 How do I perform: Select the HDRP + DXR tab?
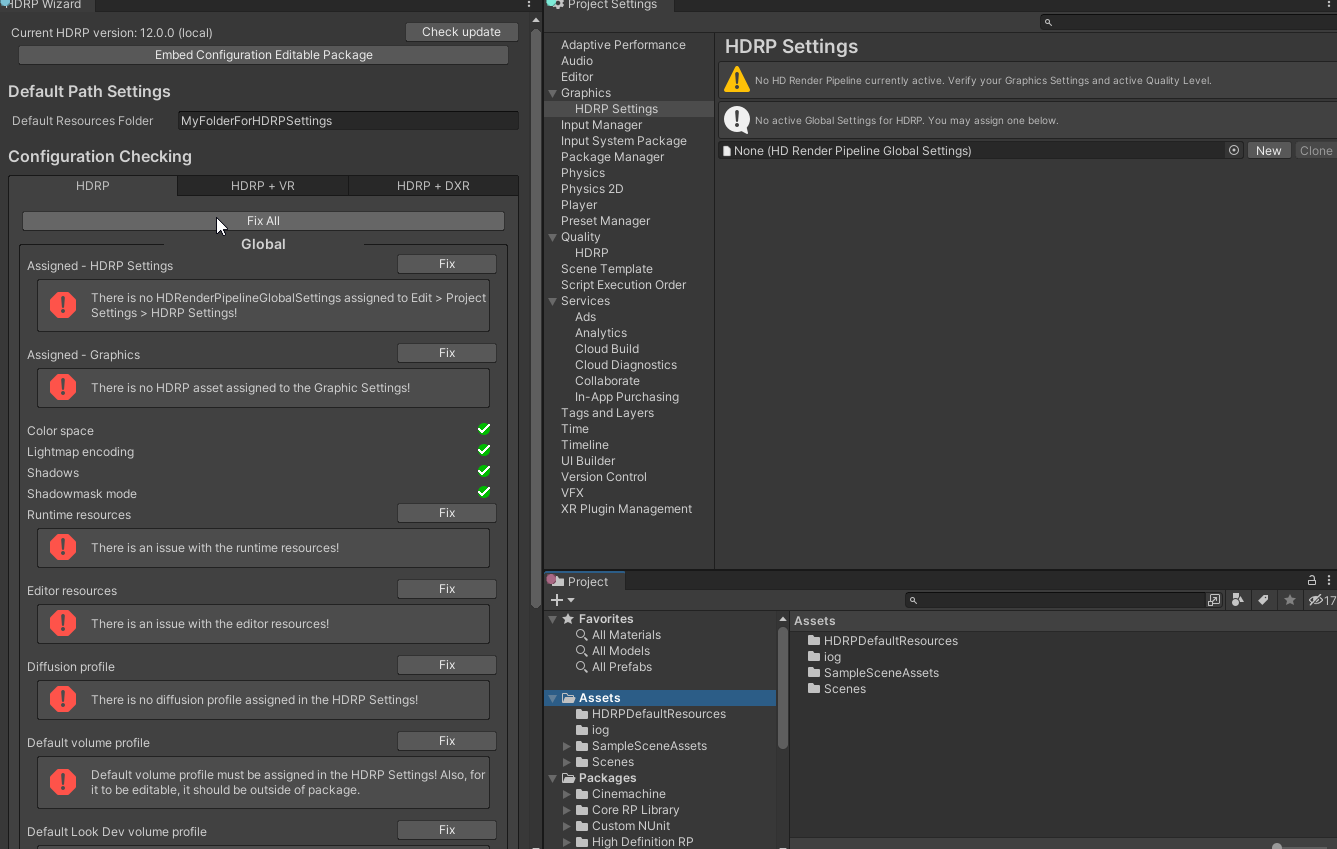click(x=433, y=185)
